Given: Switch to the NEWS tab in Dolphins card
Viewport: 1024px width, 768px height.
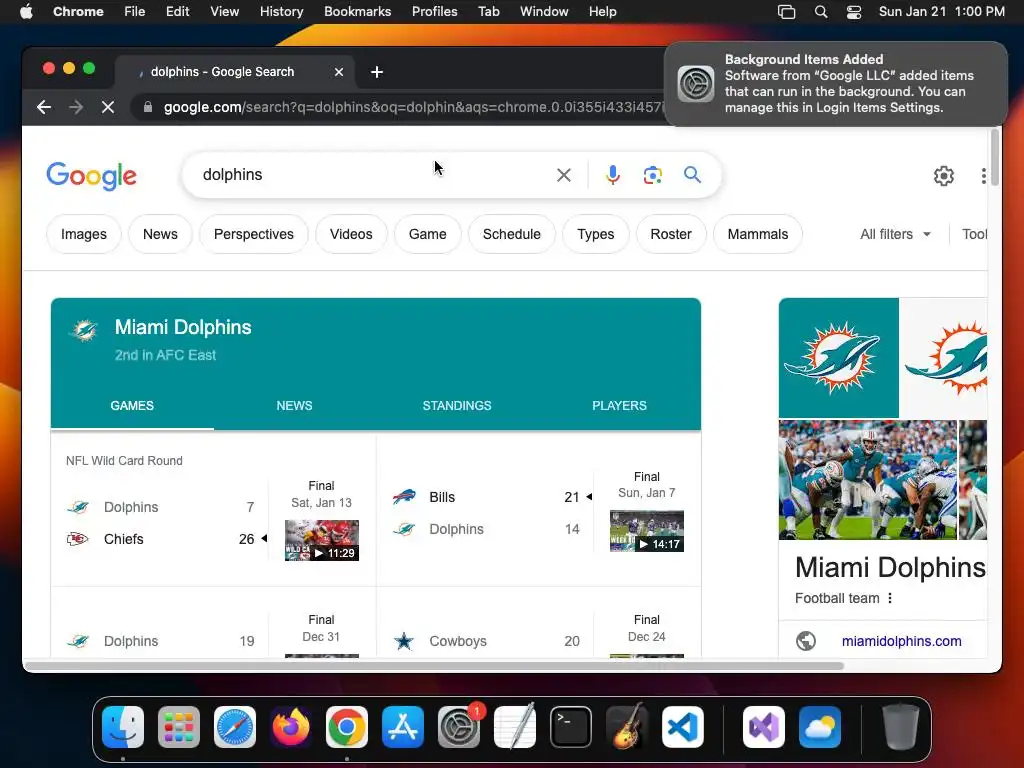Looking at the screenshot, I should [x=295, y=406].
